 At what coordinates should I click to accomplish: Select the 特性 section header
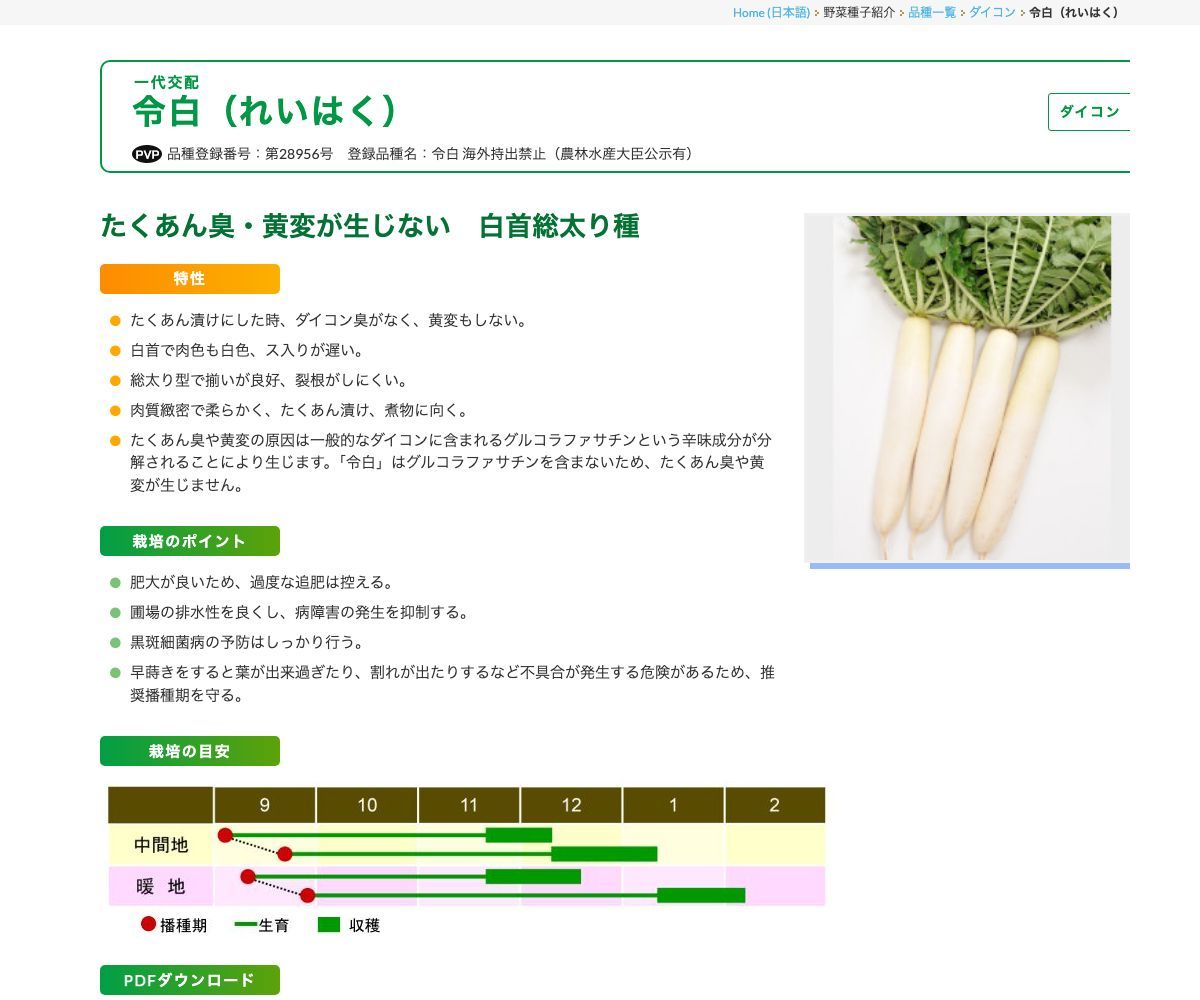[189, 278]
